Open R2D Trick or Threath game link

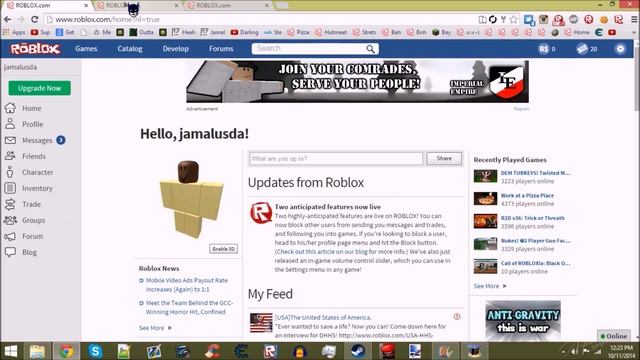click(533, 218)
